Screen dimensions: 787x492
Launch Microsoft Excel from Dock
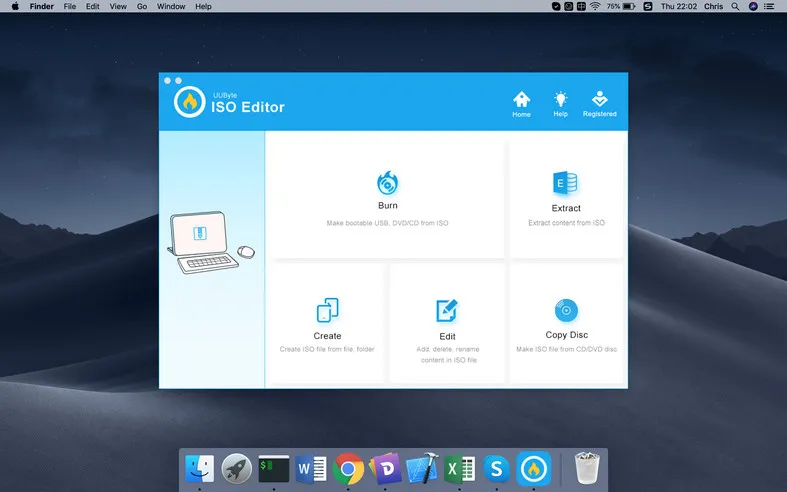[x=459, y=469]
